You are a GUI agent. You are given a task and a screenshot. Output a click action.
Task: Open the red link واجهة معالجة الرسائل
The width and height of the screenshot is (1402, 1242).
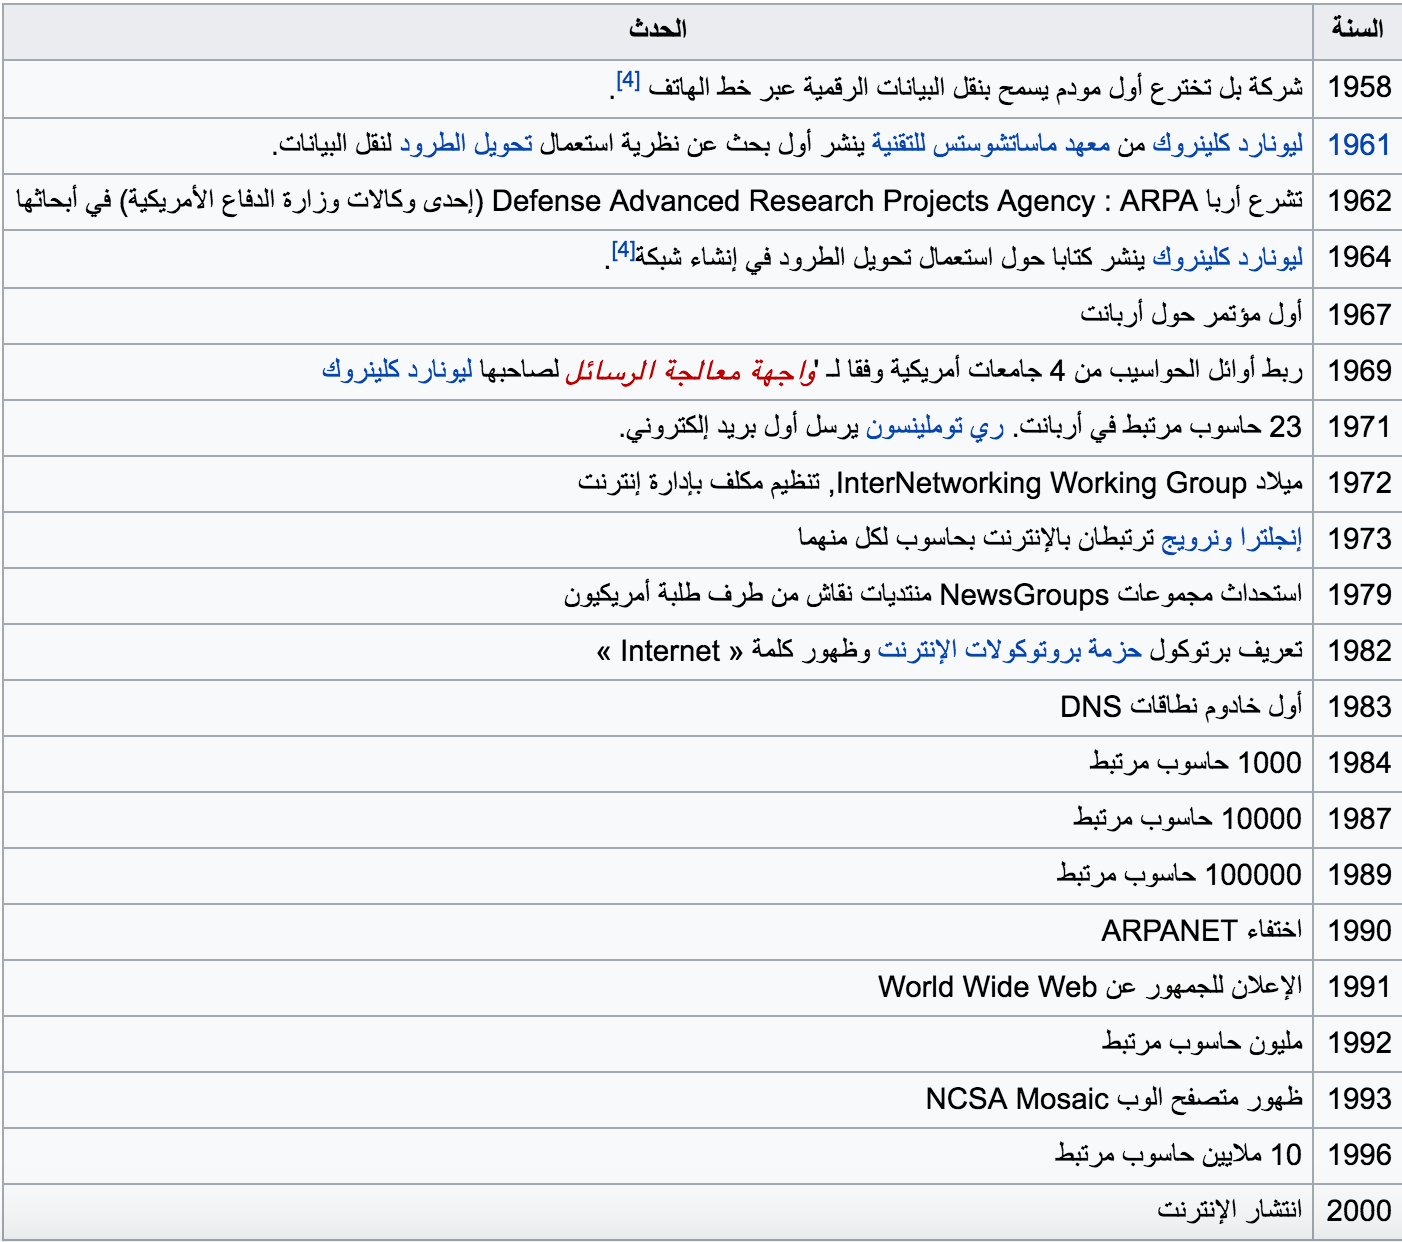[690, 371]
